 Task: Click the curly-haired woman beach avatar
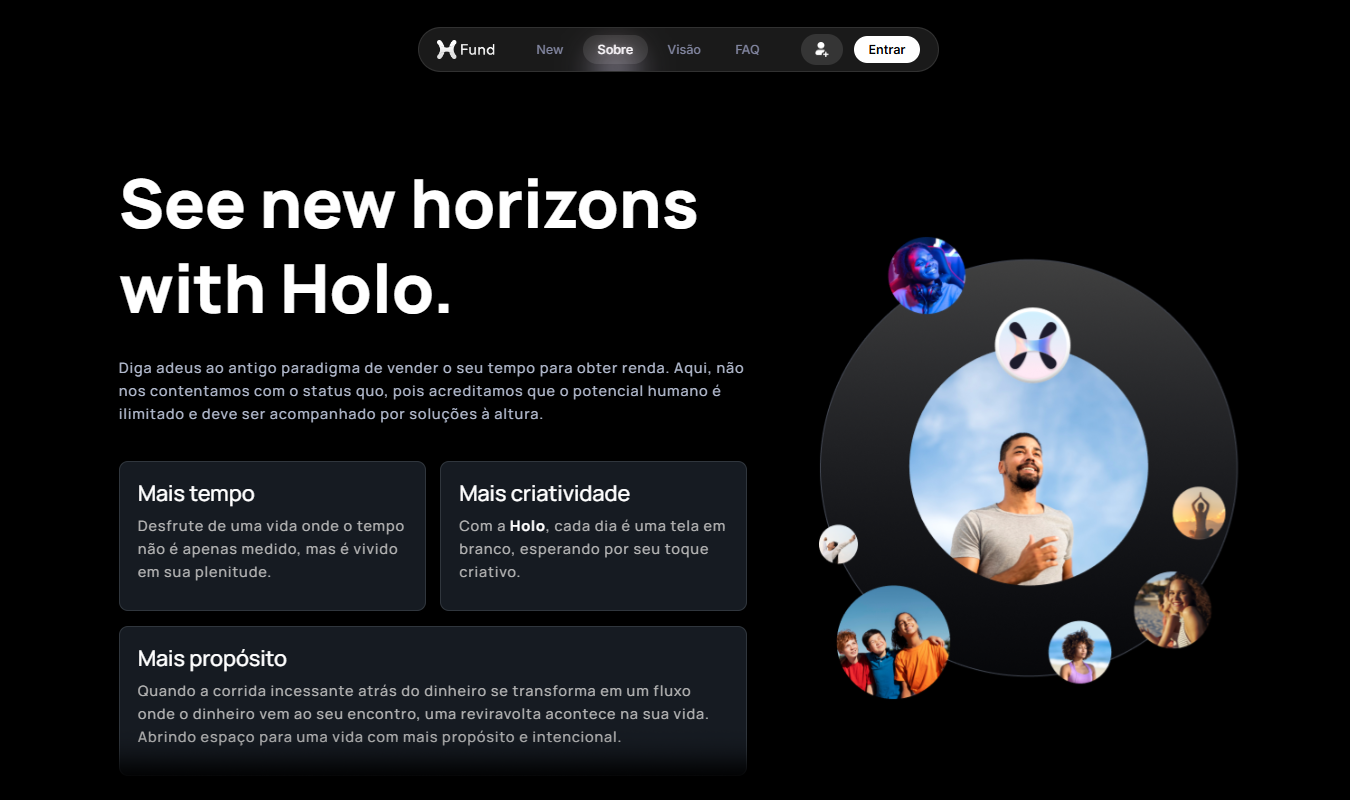click(x=1080, y=652)
